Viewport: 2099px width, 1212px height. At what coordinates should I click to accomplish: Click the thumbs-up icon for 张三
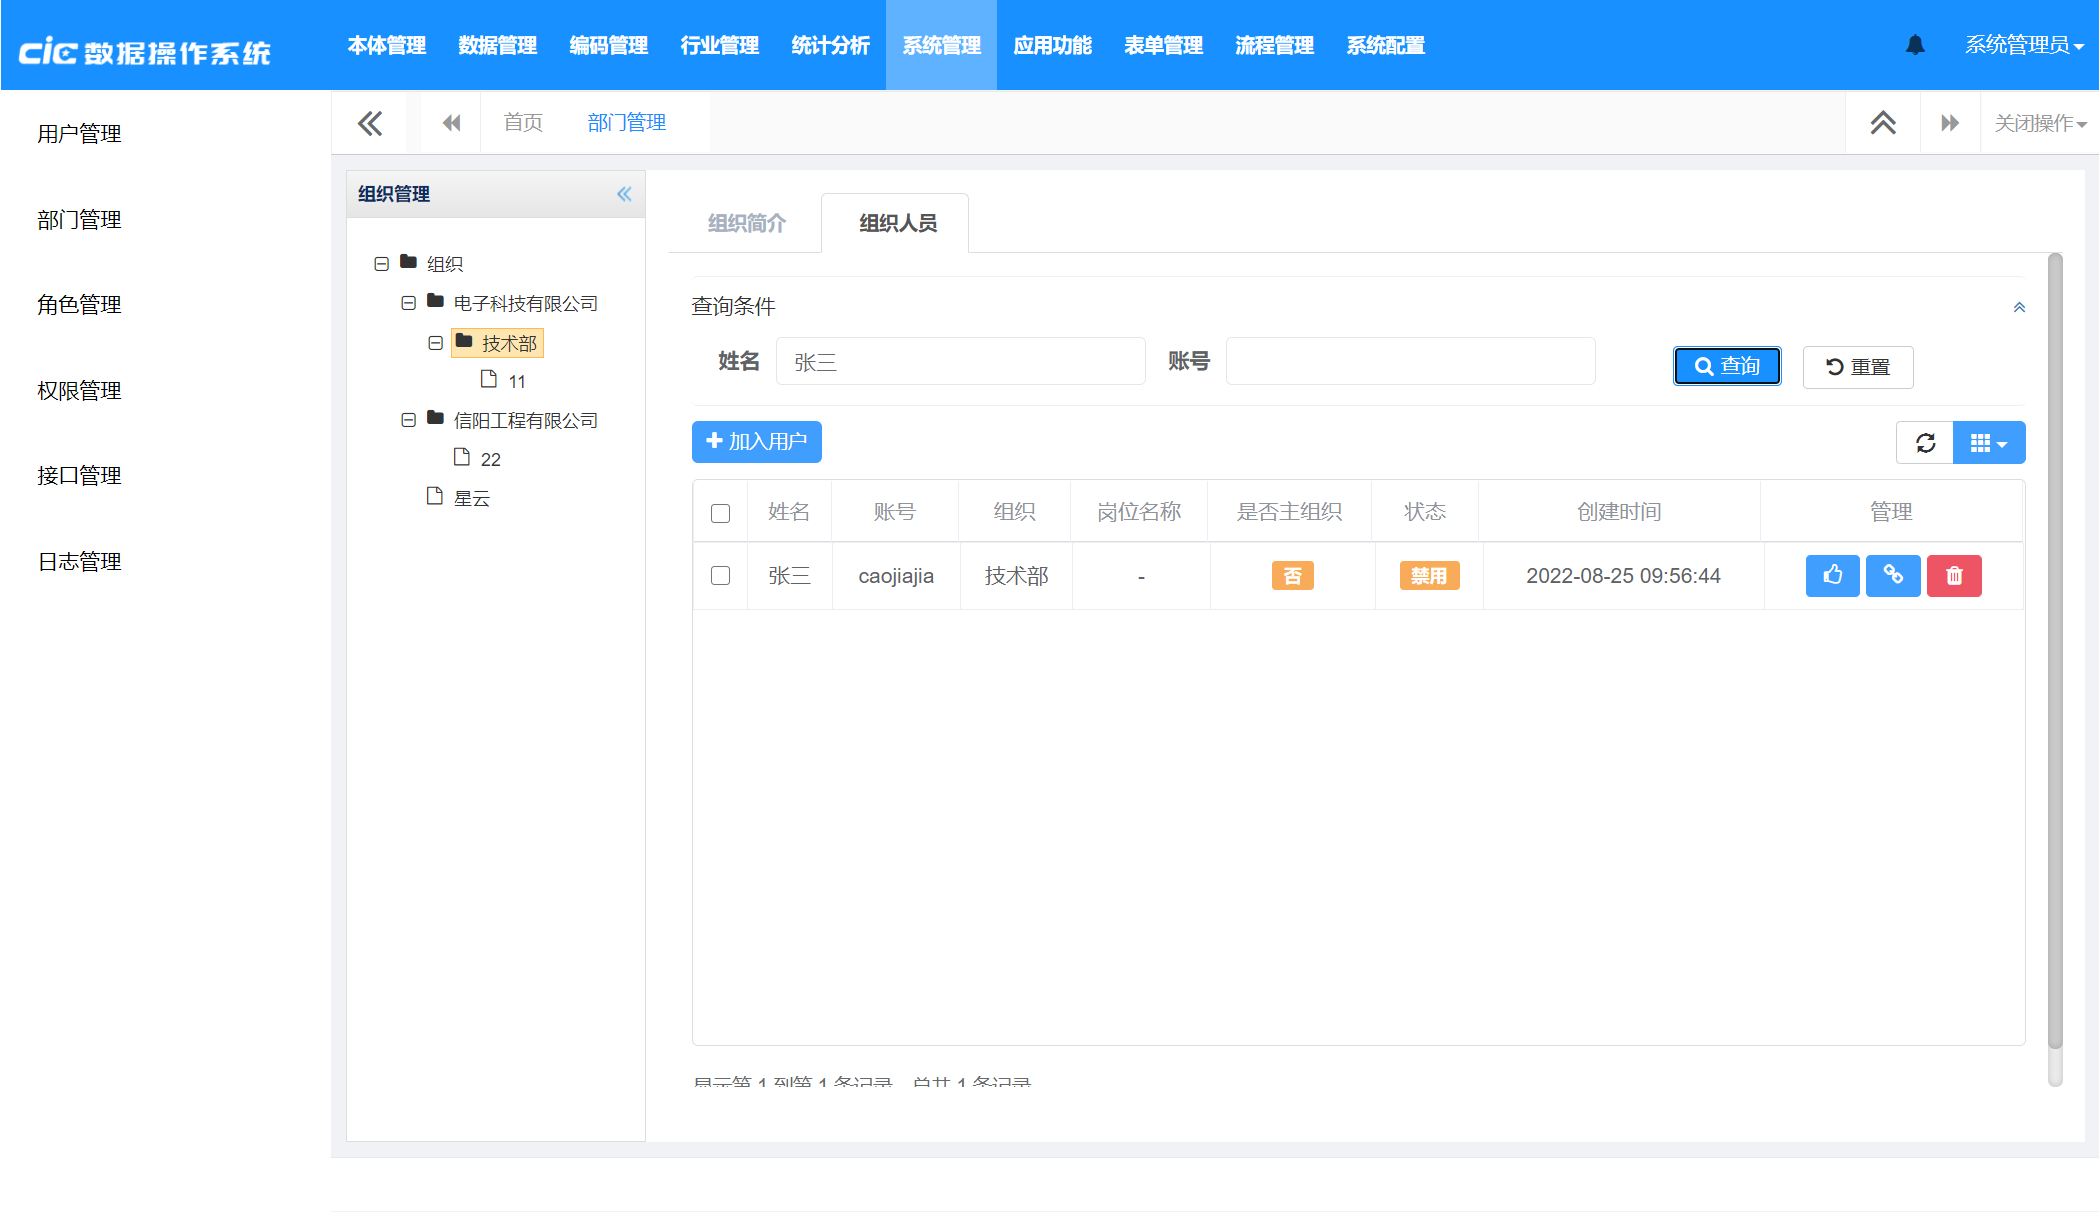[x=1832, y=576]
